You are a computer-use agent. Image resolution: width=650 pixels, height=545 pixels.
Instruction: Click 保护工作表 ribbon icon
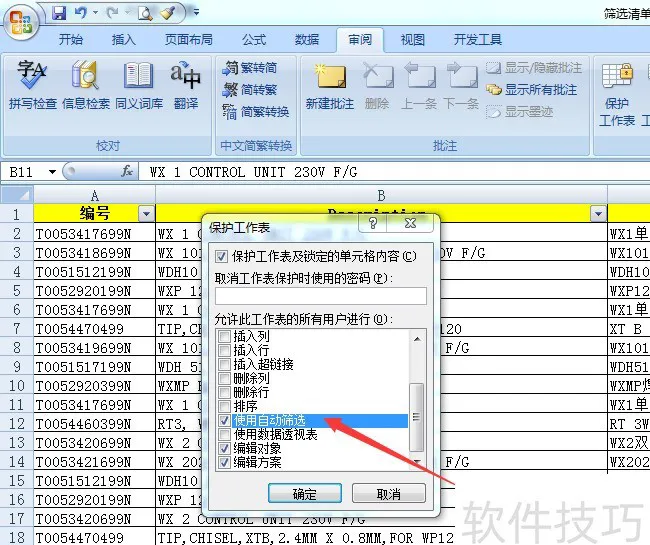[617, 94]
